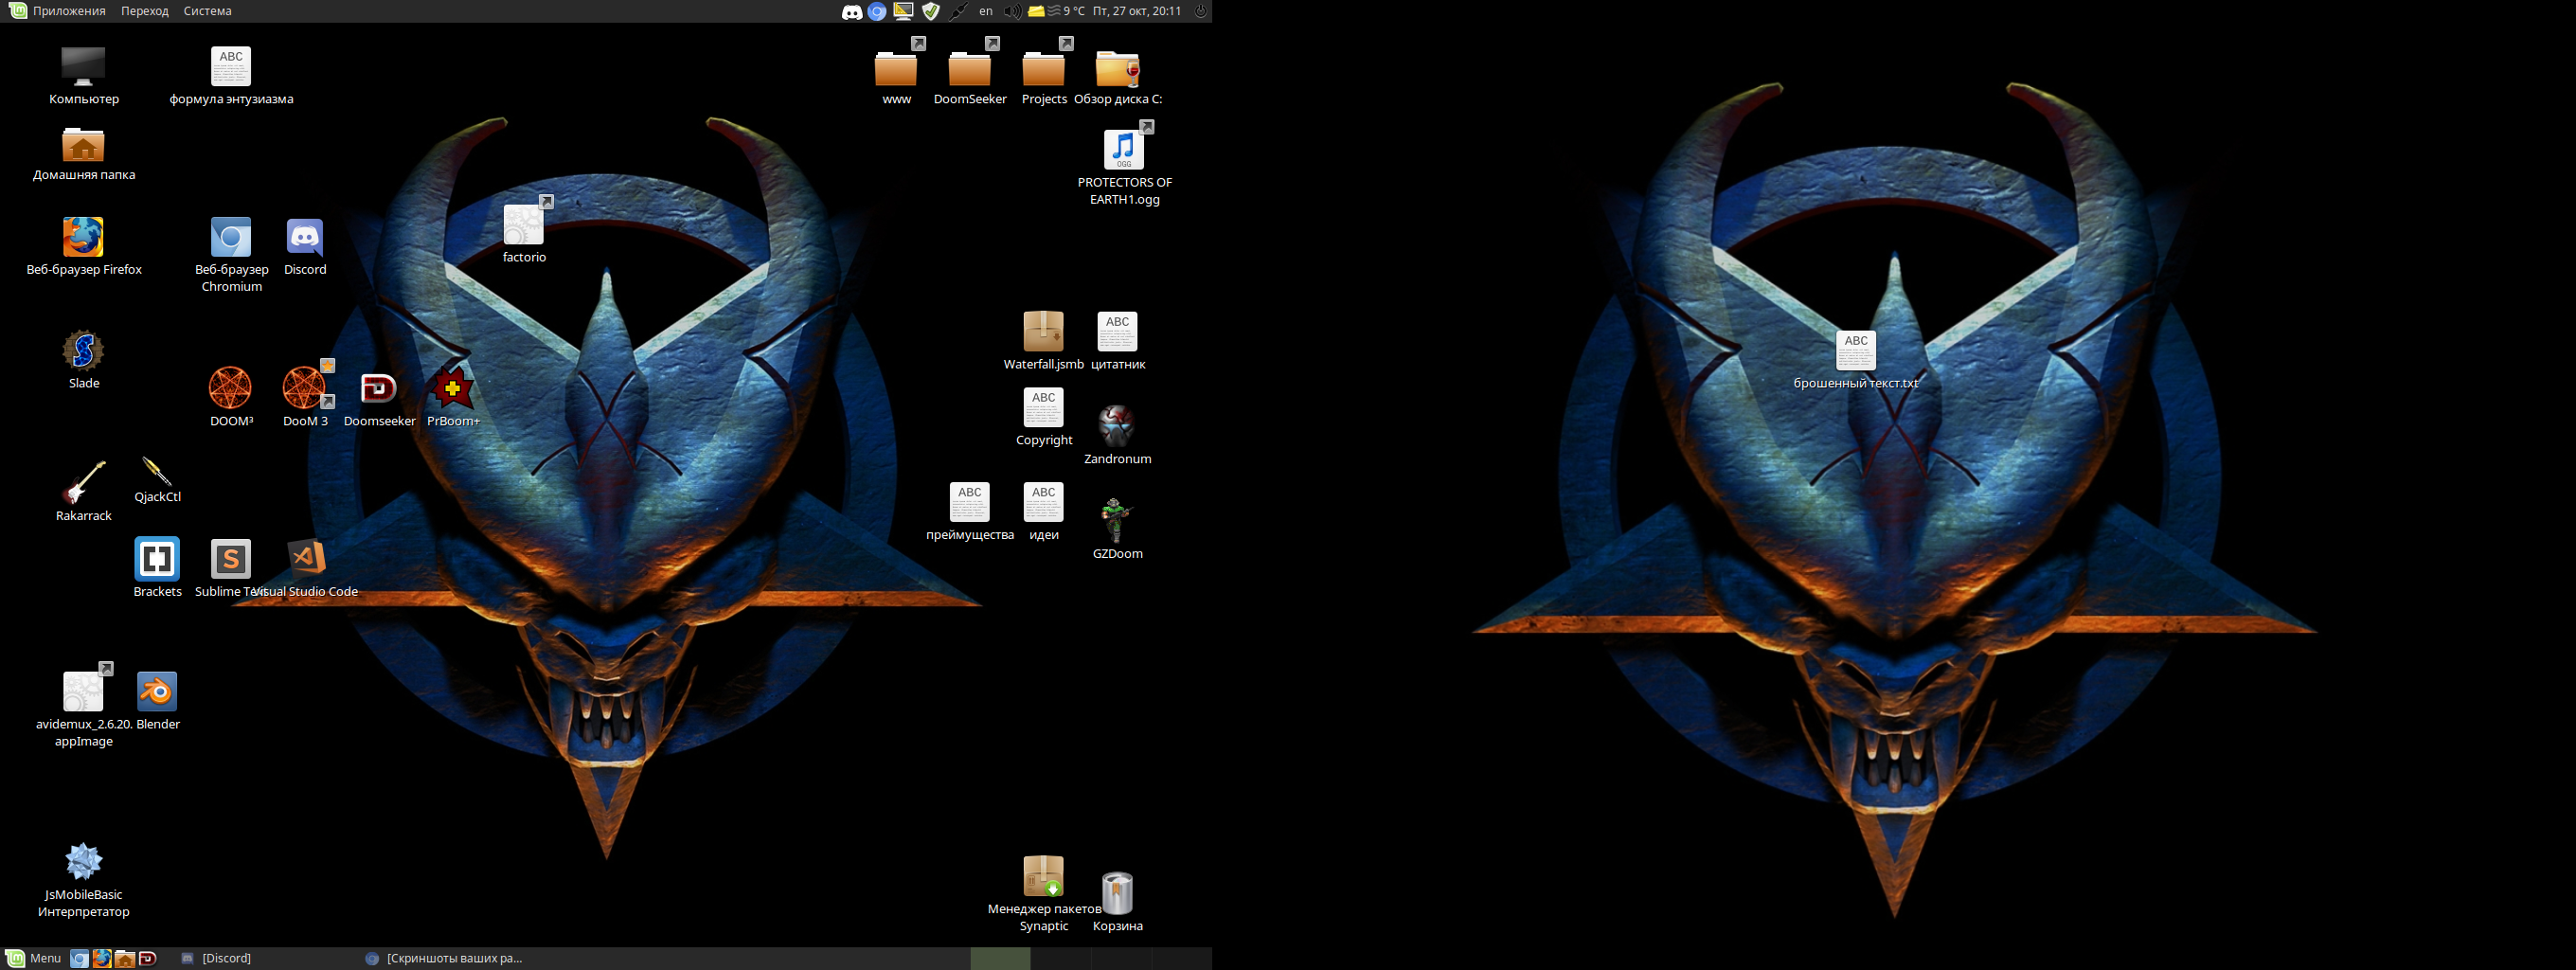Click the power shutdown icon in panel

pyautogui.click(x=1201, y=11)
